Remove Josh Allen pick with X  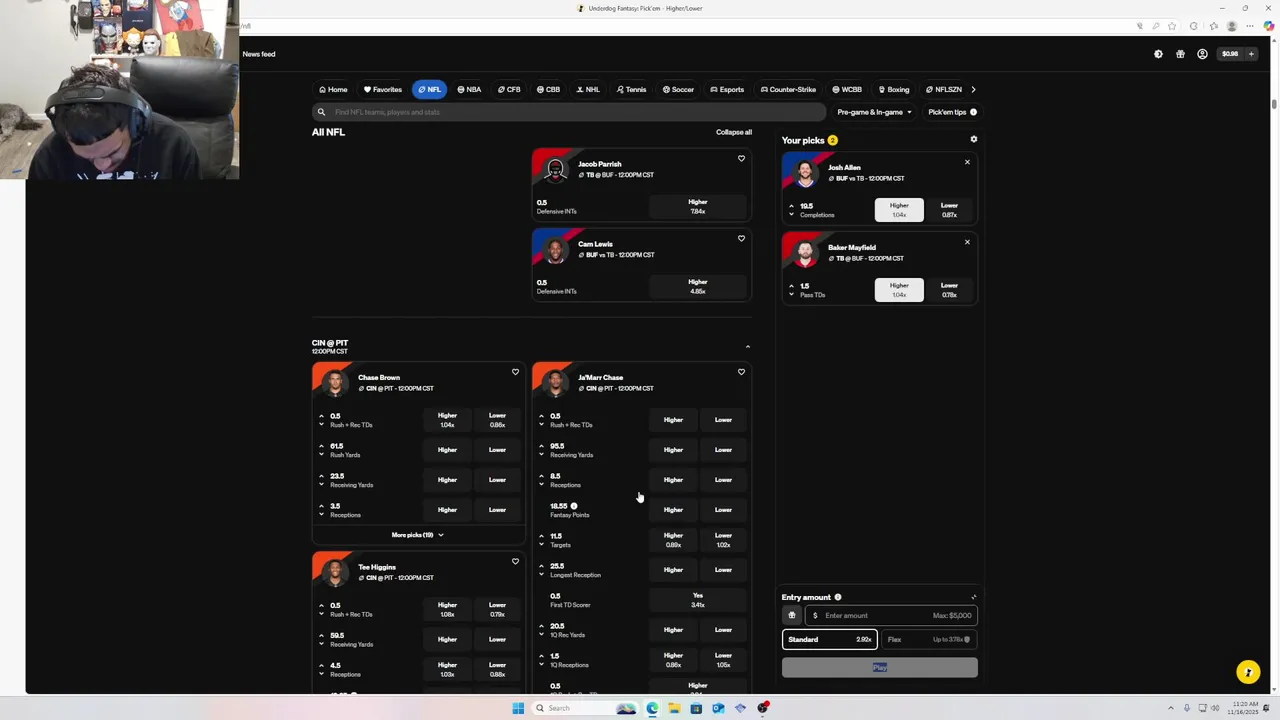point(967,162)
